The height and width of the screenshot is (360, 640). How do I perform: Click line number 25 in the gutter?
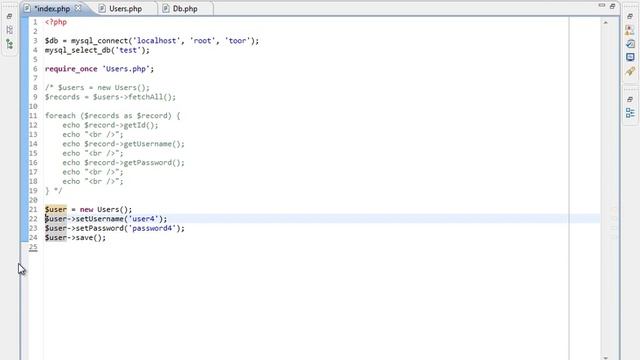tap(33, 247)
